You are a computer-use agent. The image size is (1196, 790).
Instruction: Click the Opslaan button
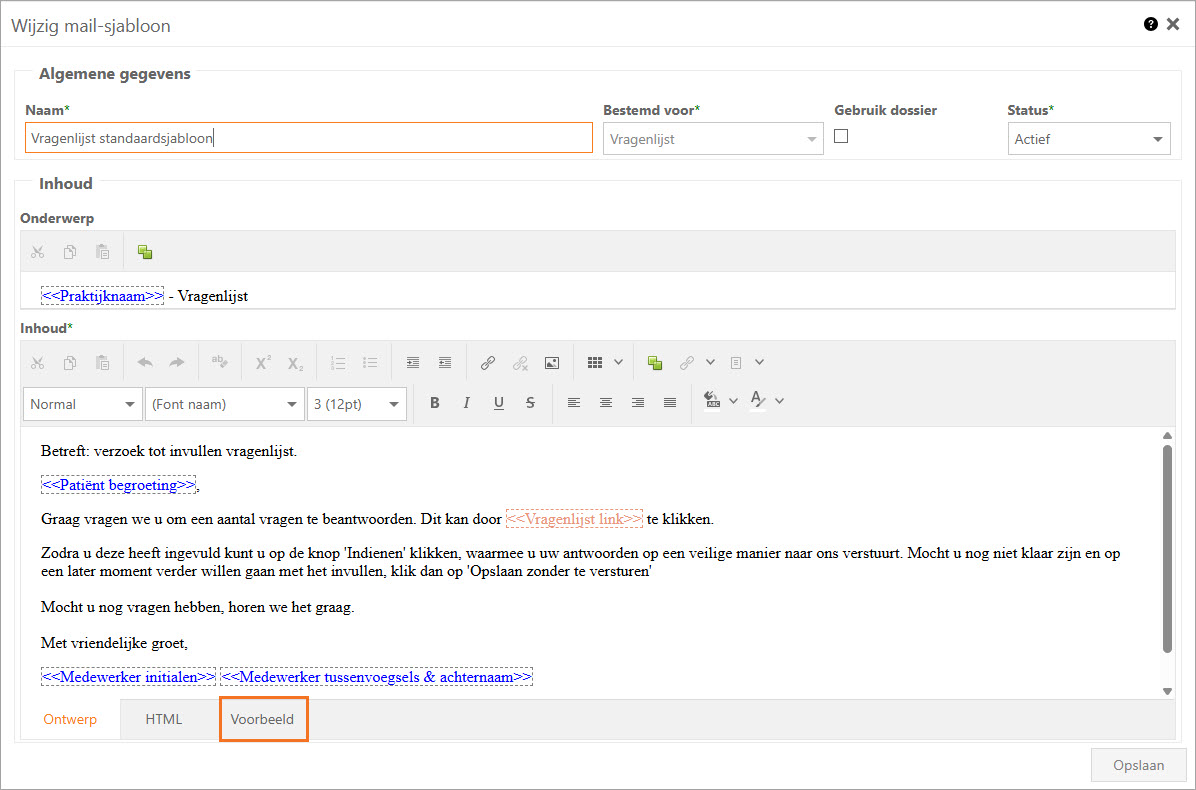(x=1138, y=765)
